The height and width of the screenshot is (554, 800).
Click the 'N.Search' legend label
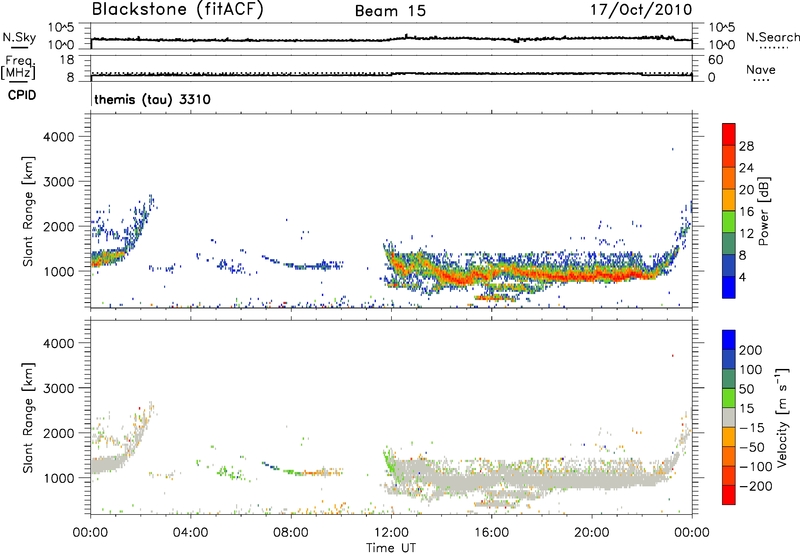[772, 37]
